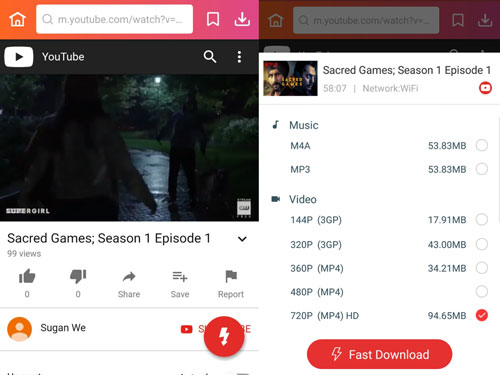Screen dimensions: 500x375
Task: Click the '43.00MB' file size
Action: [x=447, y=245]
